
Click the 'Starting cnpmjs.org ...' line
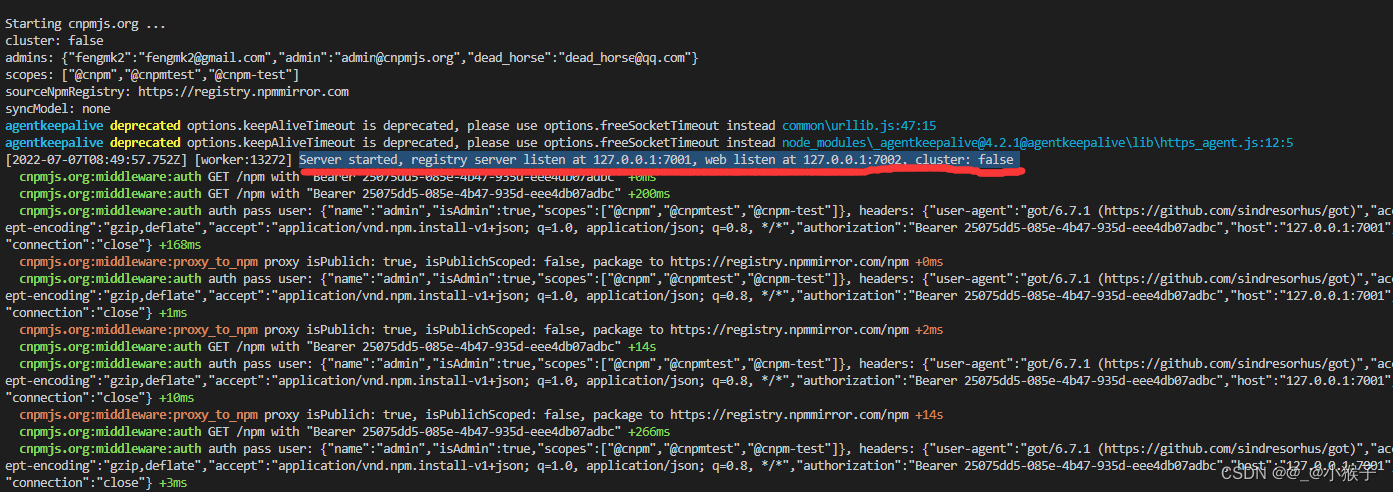pyautogui.click(x=86, y=24)
